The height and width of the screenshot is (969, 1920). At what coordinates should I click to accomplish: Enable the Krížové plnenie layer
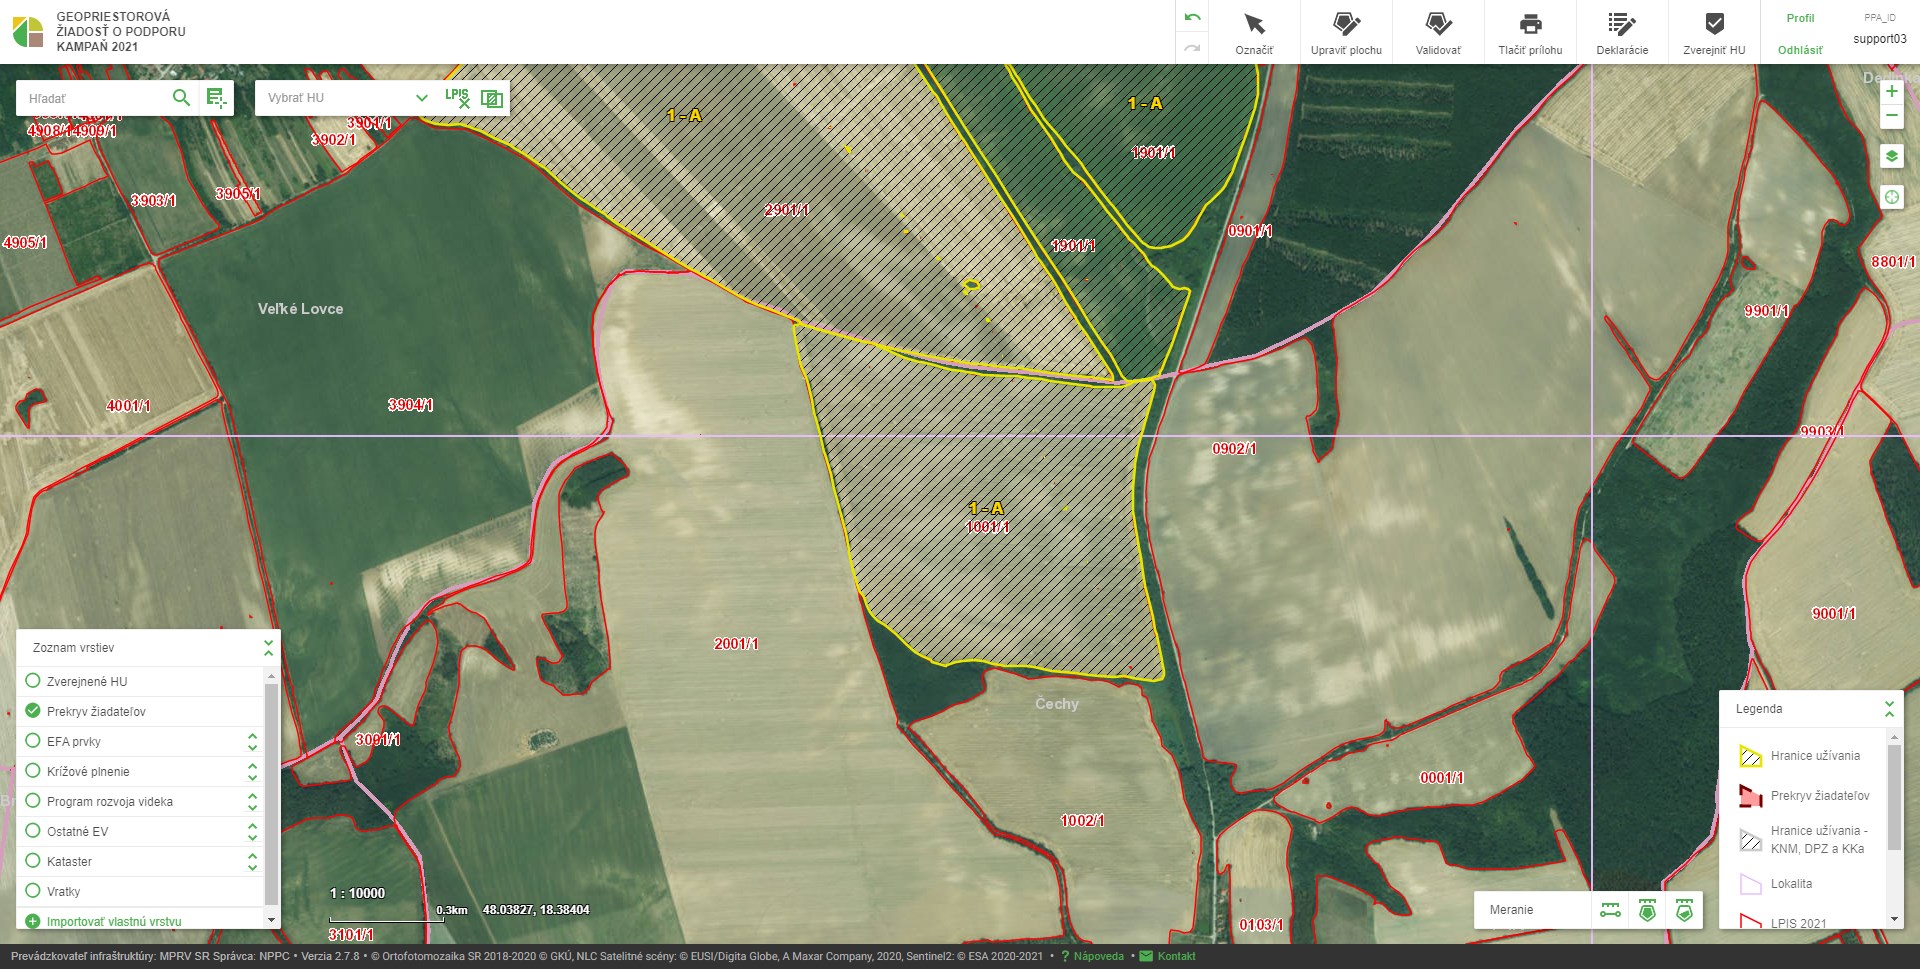(x=32, y=771)
